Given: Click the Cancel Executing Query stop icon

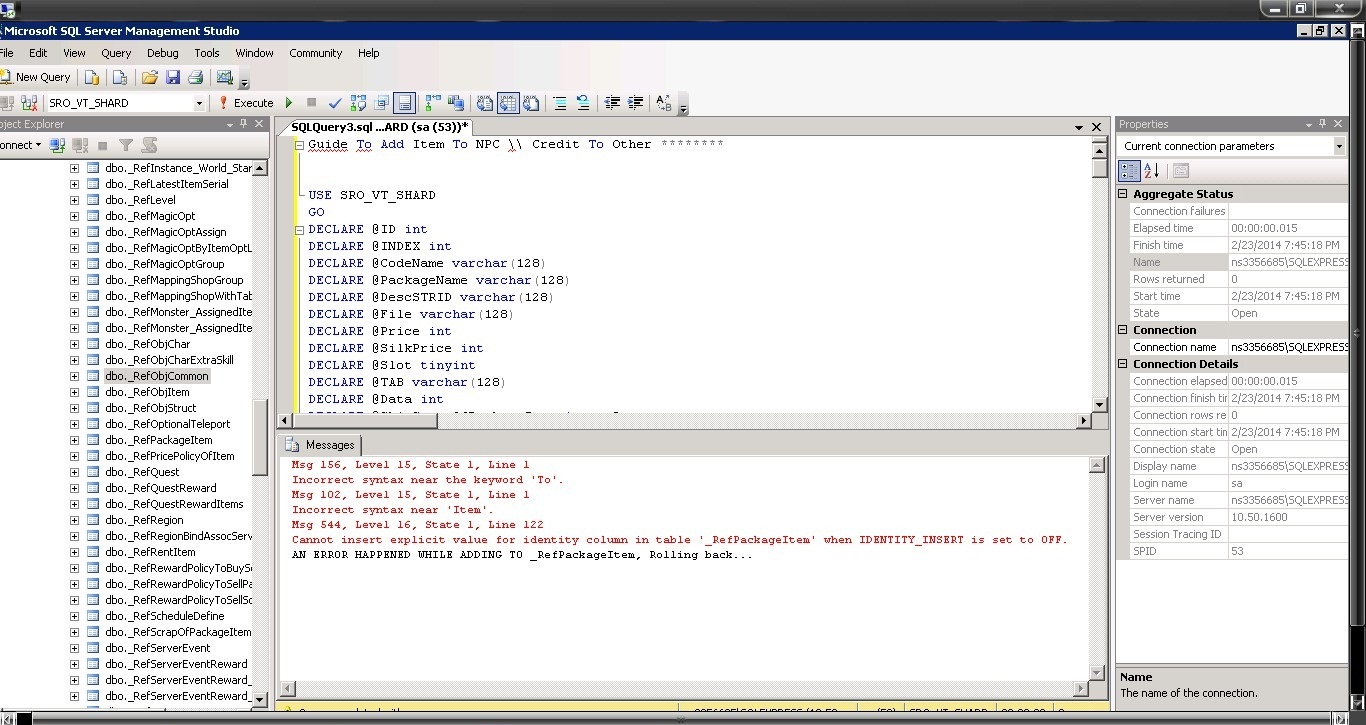Looking at the screenshot, I should (x=311, y=103).
